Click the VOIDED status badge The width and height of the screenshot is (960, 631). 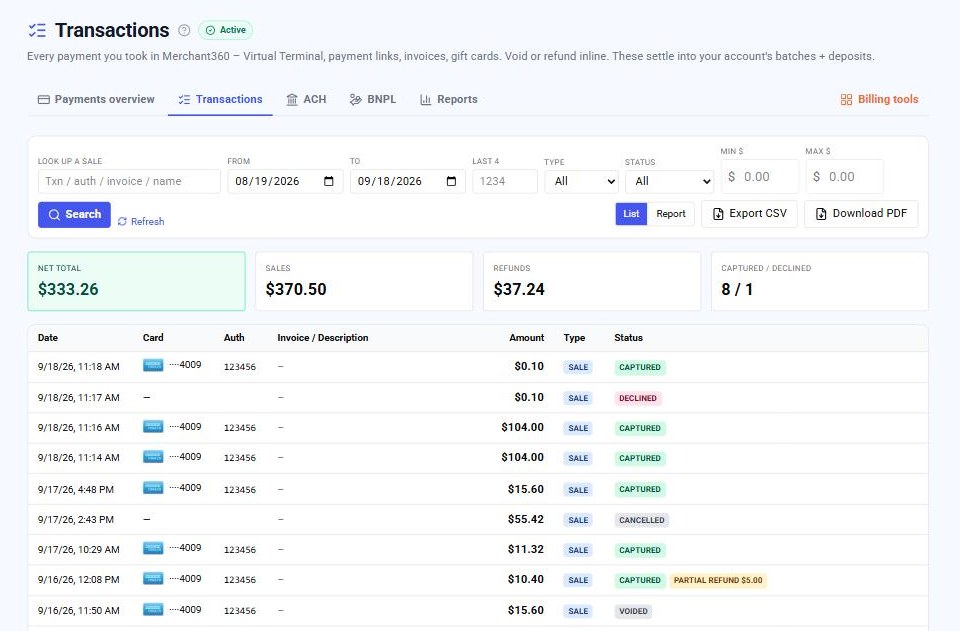pos(633,611)
